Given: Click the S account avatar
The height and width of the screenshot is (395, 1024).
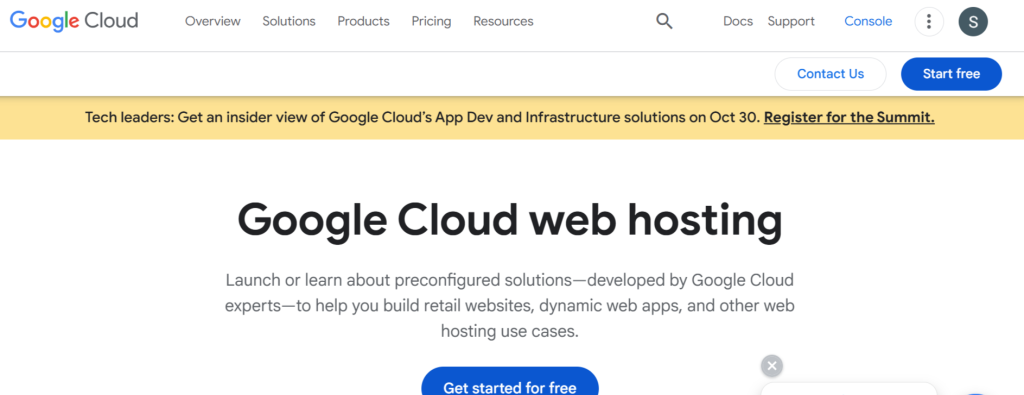Looking at the screenshot, I should point(973,22).
